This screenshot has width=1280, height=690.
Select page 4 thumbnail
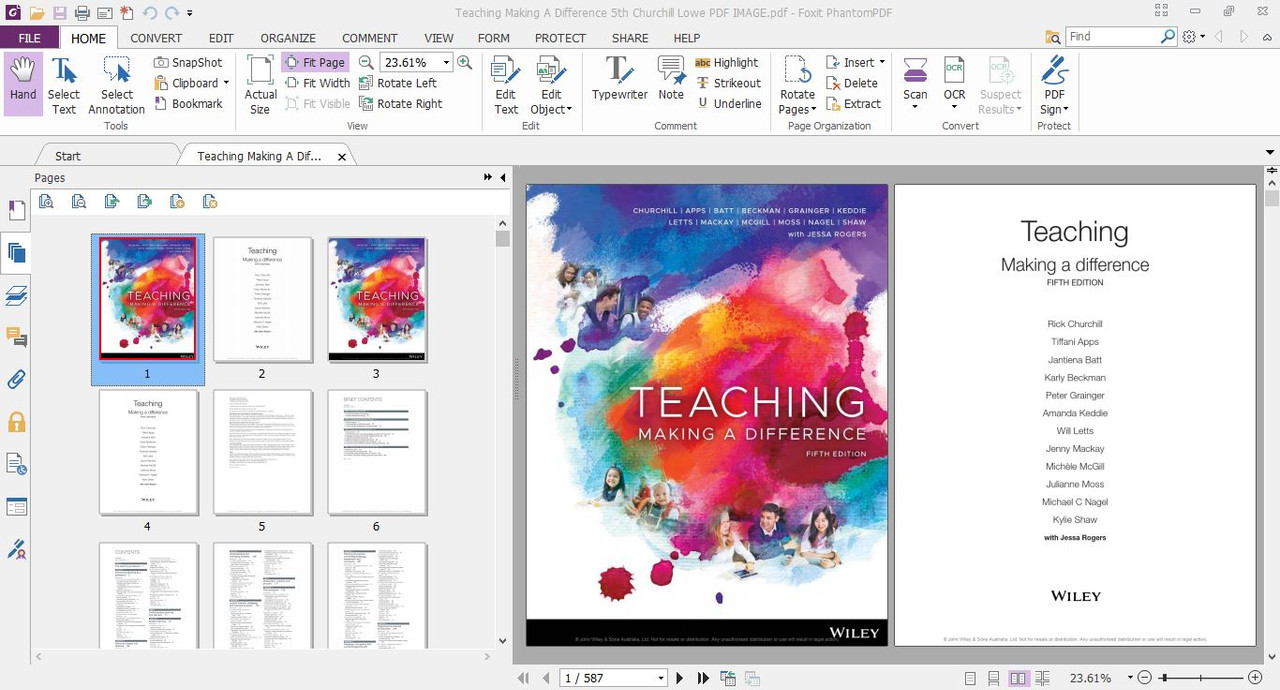point(148,453)
